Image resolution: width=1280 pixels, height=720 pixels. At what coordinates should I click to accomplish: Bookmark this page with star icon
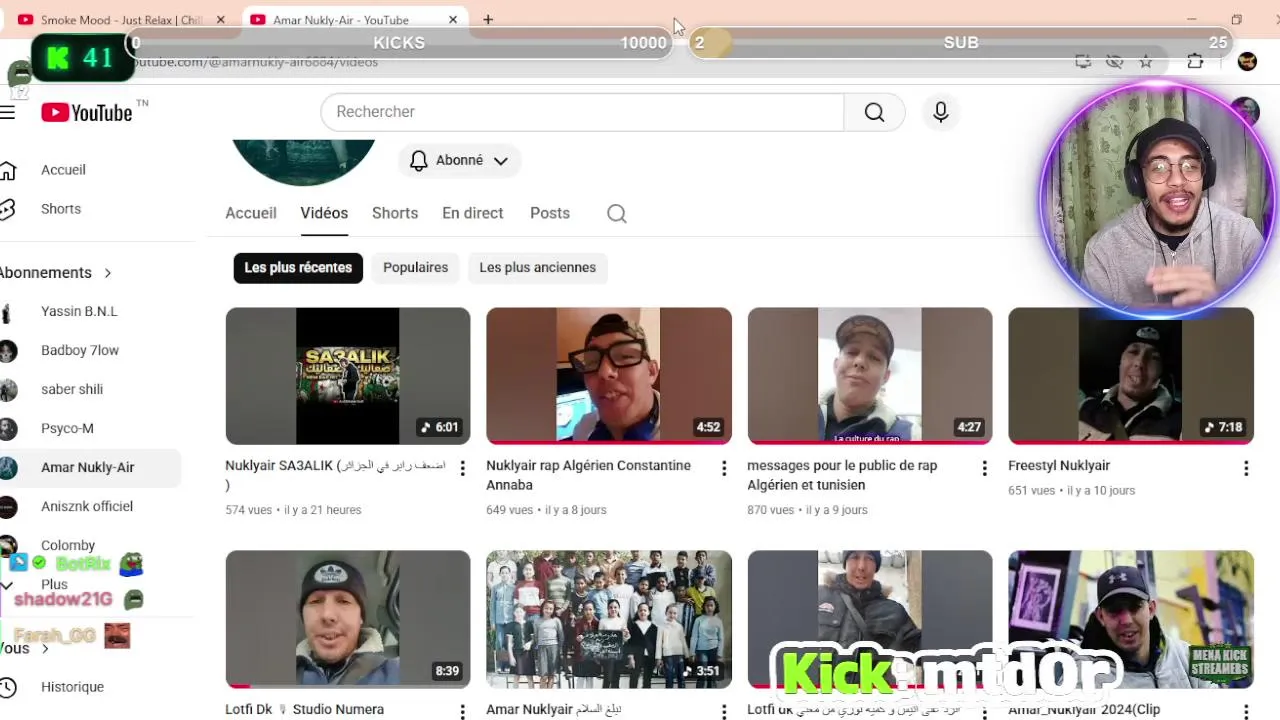1146,62
